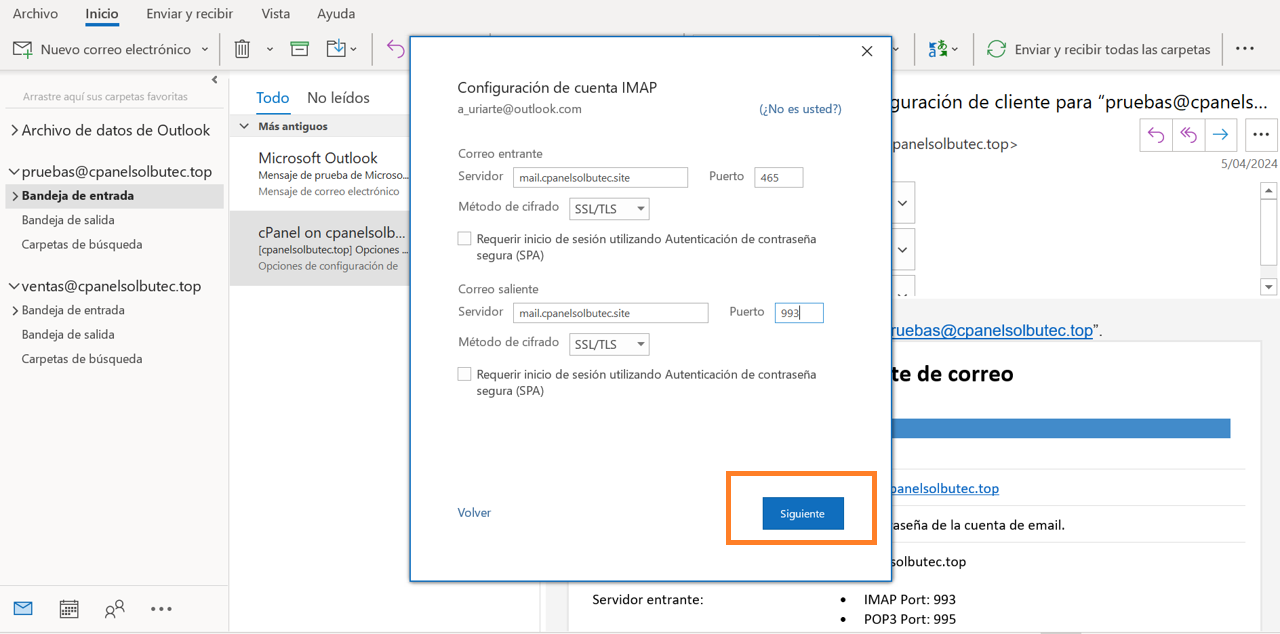This screenshot has height=634, width=1280.
Task: Click the Volver link
Action: pos(474,513)
